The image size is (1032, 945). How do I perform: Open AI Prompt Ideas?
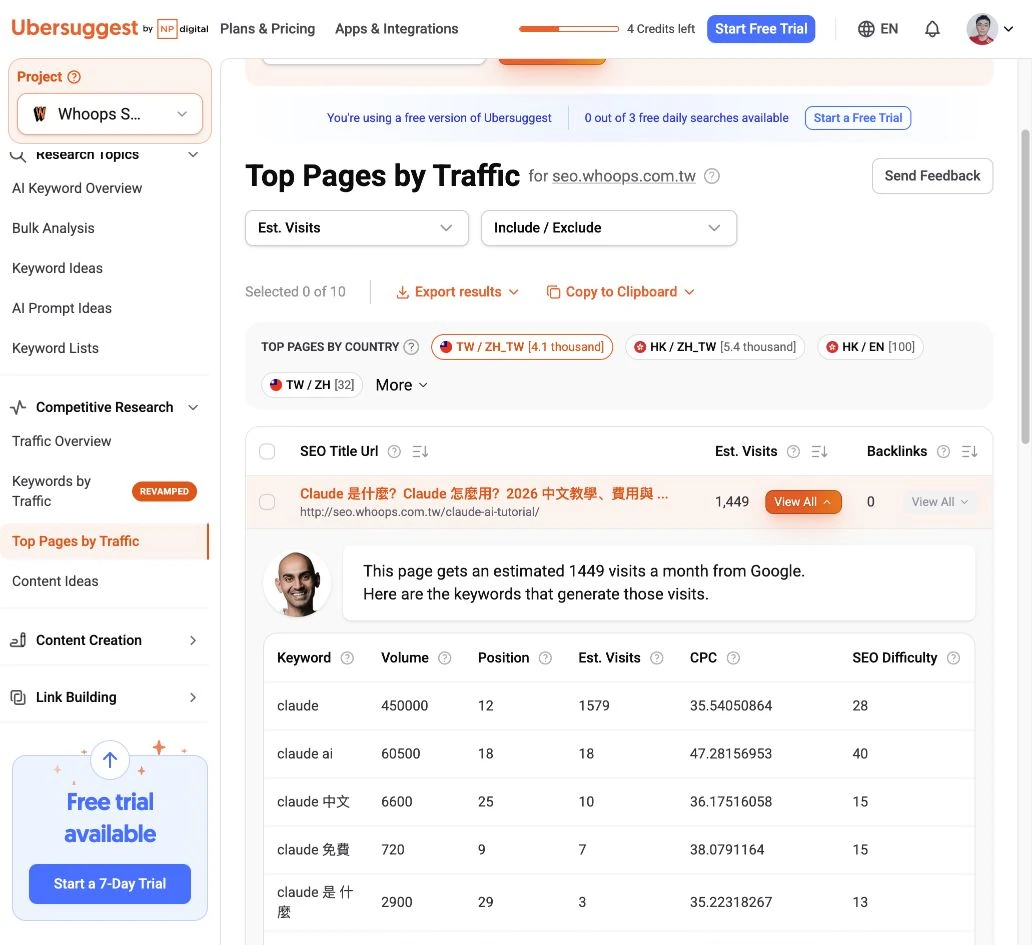(x=62, y=308)
